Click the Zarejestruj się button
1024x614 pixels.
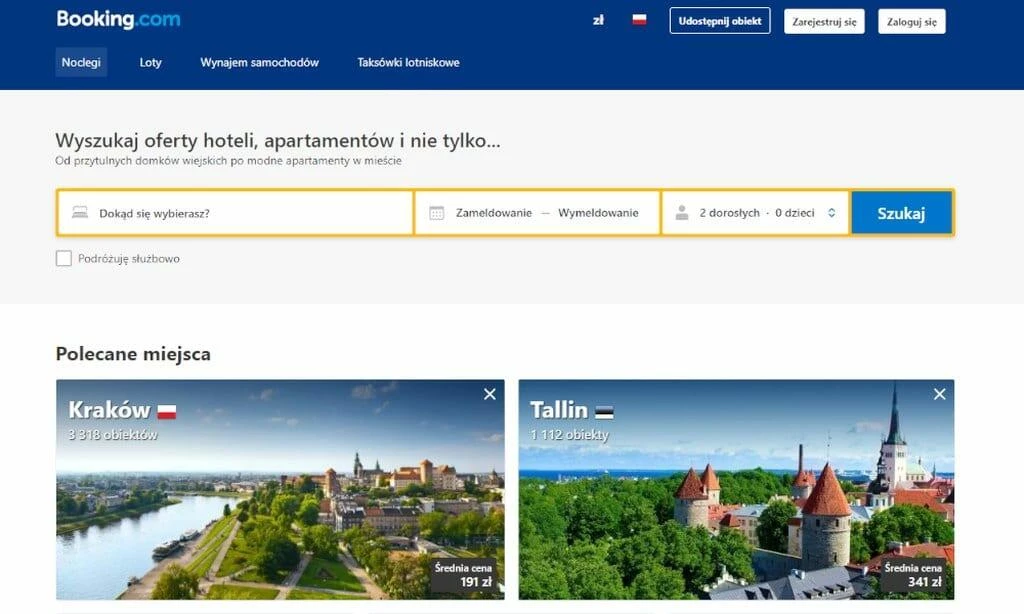pyautogui.click(x=824, y=22)
